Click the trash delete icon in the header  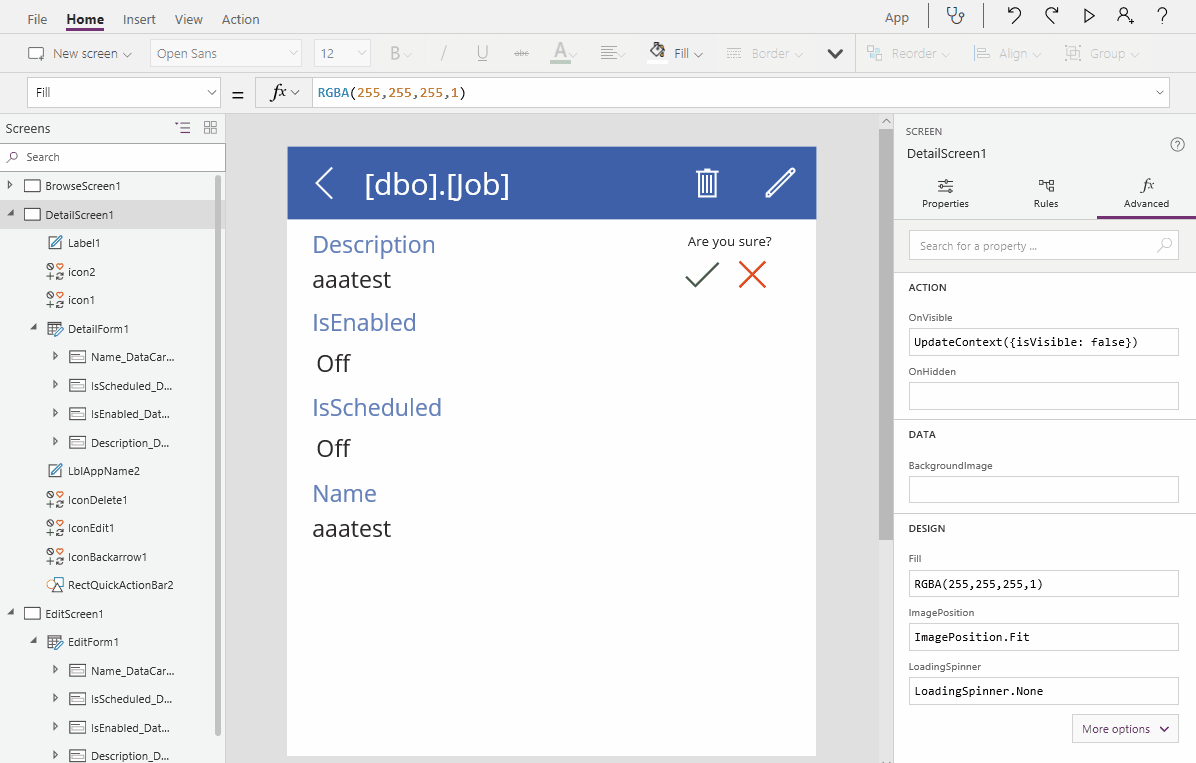(x=707, y=183)
